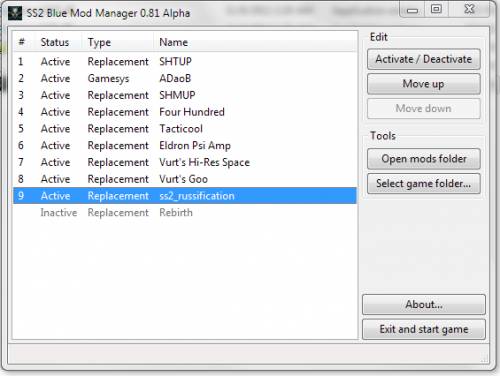The width and height of the screenshot is (500, 376).
Task: Open the About... dialog
Action: 424,304
